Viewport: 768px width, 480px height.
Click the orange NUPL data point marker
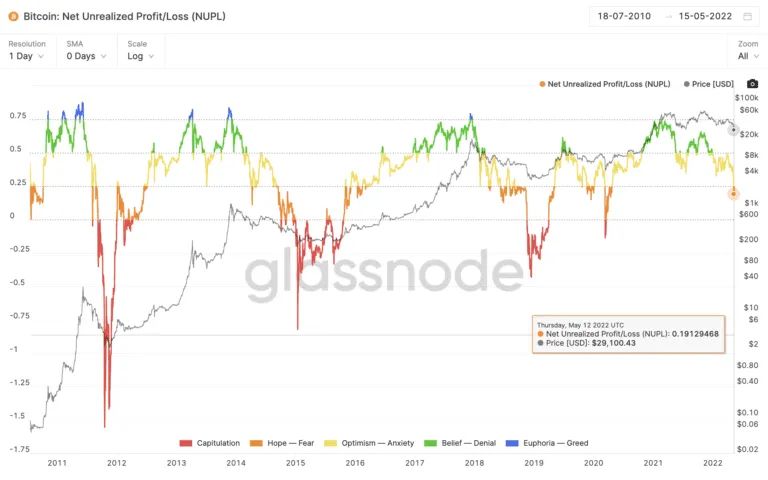tap(734, 194)
